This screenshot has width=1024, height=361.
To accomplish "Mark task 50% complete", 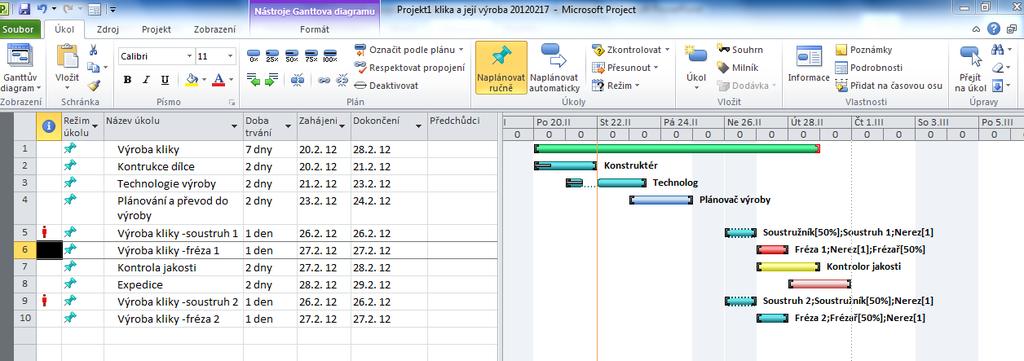I will tap(292, 56).
